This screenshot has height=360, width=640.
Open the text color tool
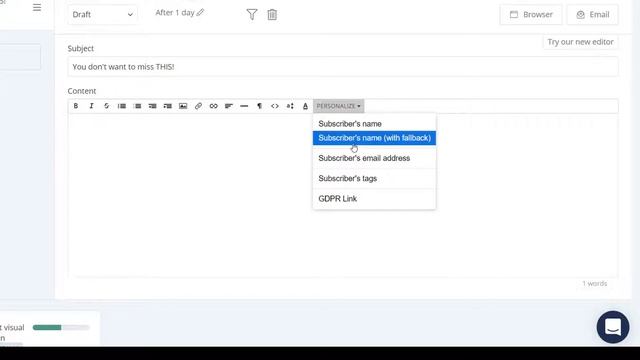(305, 106)
